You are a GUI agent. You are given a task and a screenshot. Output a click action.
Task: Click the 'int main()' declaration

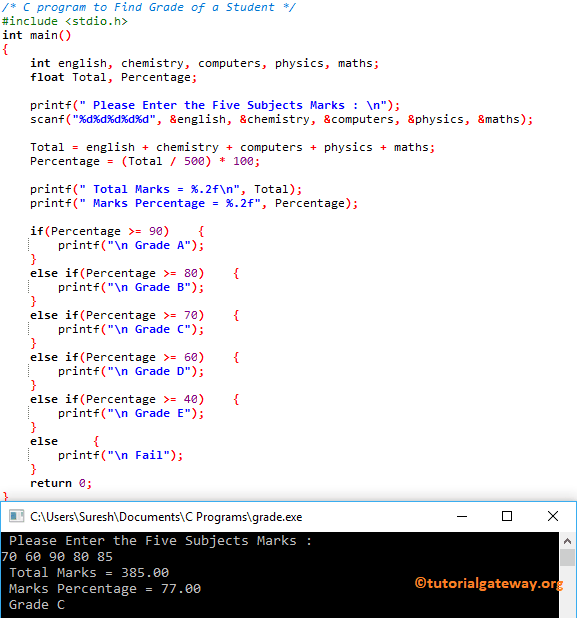[37, 35]
